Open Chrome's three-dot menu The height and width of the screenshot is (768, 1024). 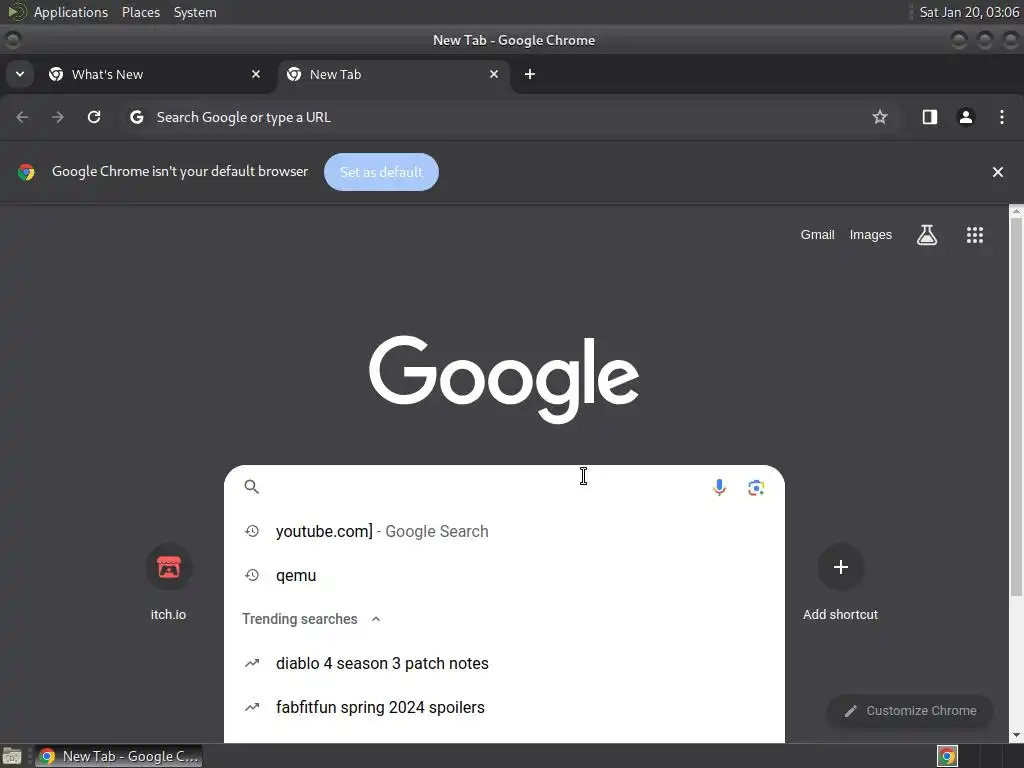(1002, 117)
